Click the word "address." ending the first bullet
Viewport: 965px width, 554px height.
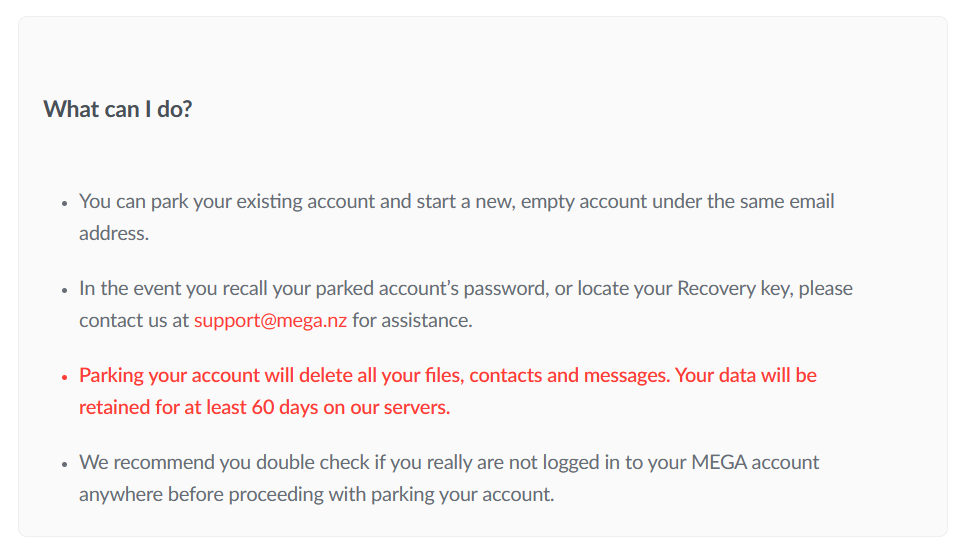tap(114, 234)
